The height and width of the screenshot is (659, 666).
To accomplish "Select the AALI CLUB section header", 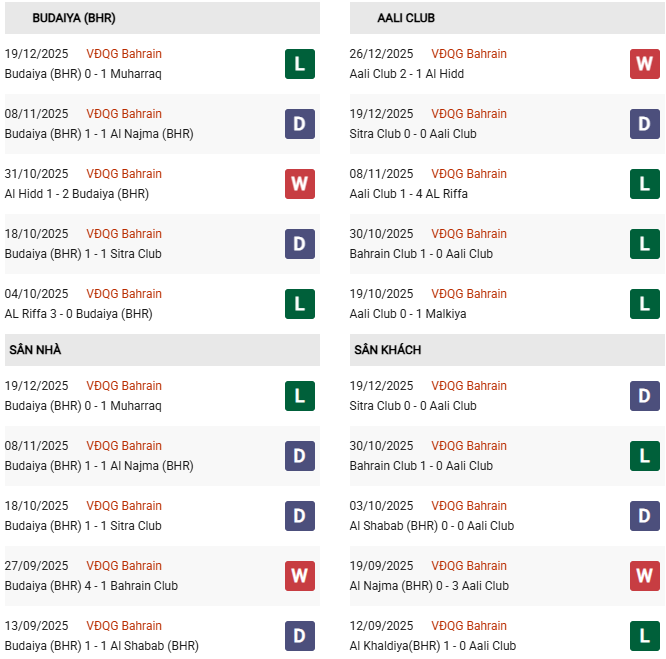I will [x=406, y=18].
